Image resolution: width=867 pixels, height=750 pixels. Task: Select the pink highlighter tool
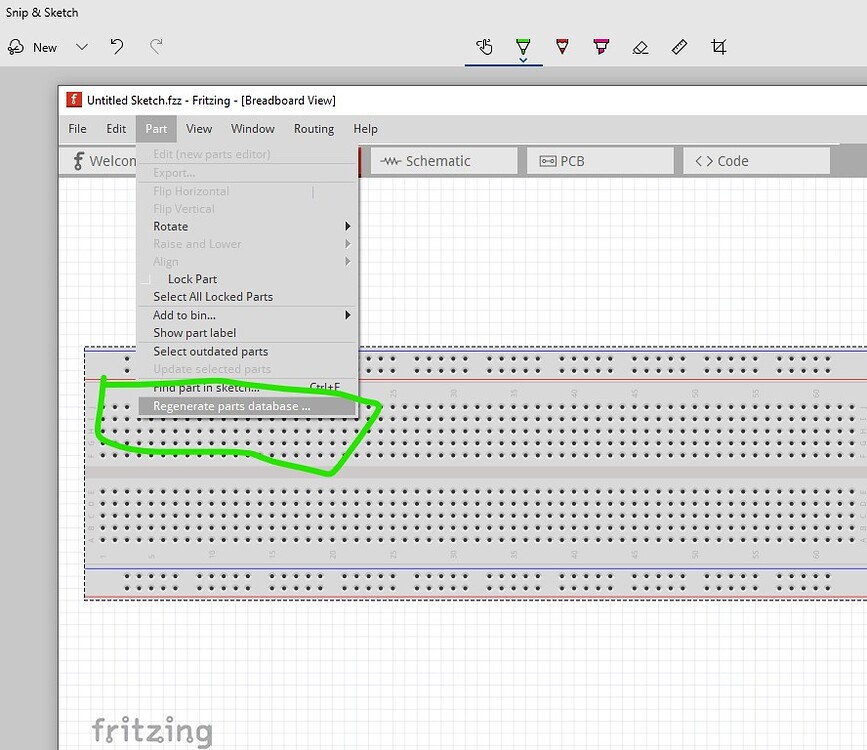coord(601,47)
